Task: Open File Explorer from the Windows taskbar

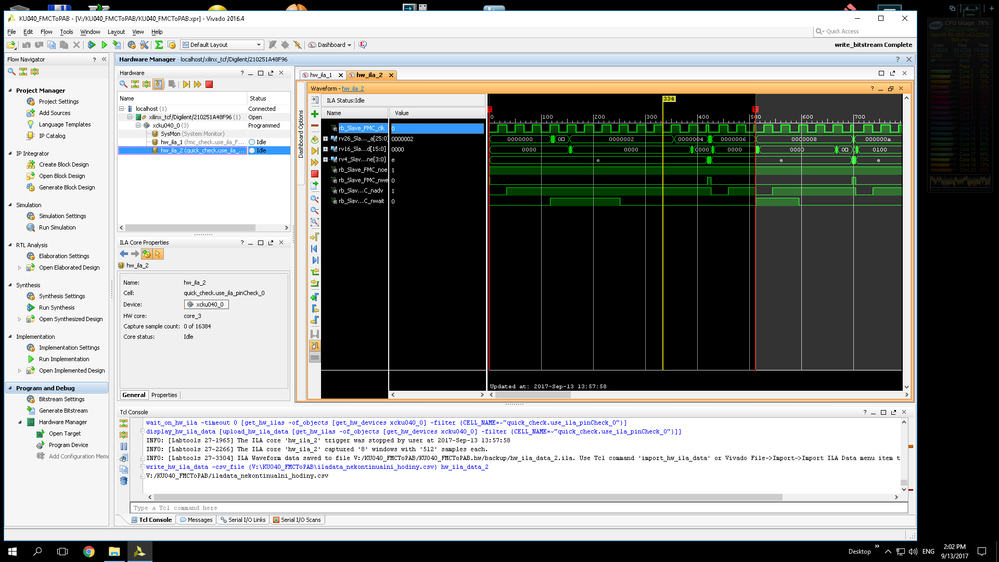Action: [x=114, y=551]
